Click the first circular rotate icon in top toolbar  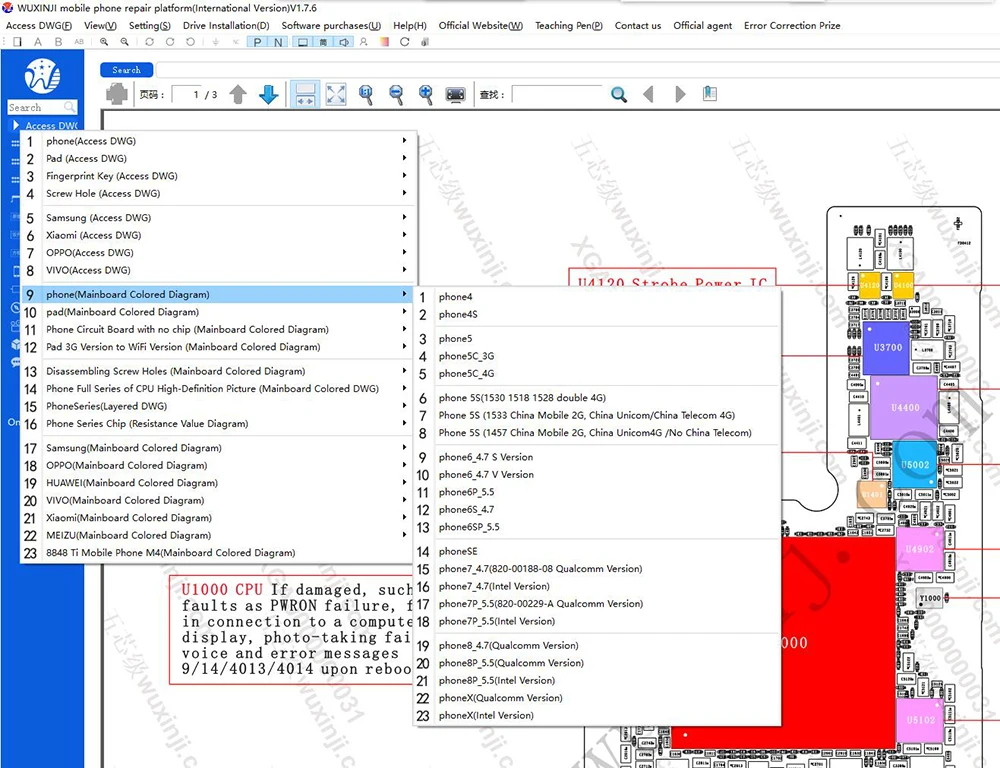click(149, 42)
